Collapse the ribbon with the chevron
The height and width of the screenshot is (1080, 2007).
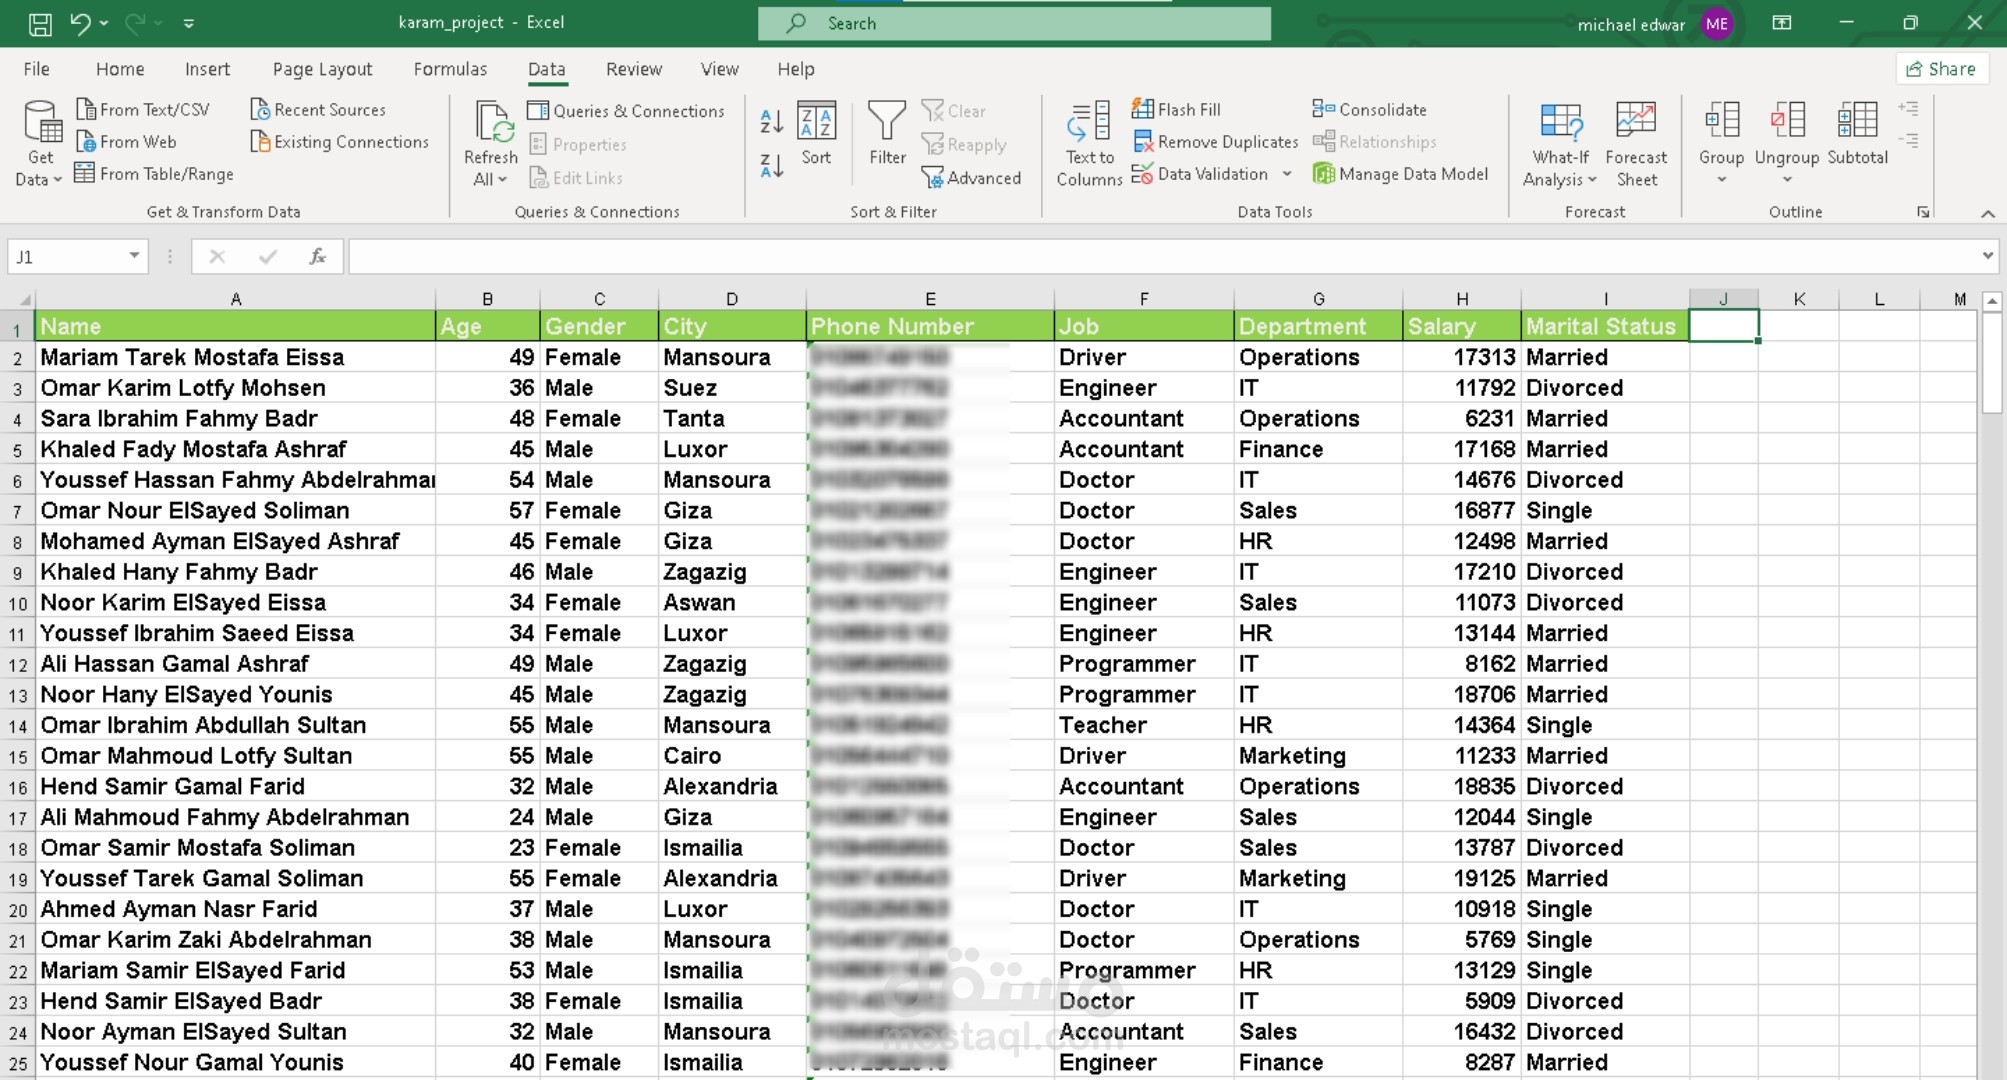point(1987,213)
